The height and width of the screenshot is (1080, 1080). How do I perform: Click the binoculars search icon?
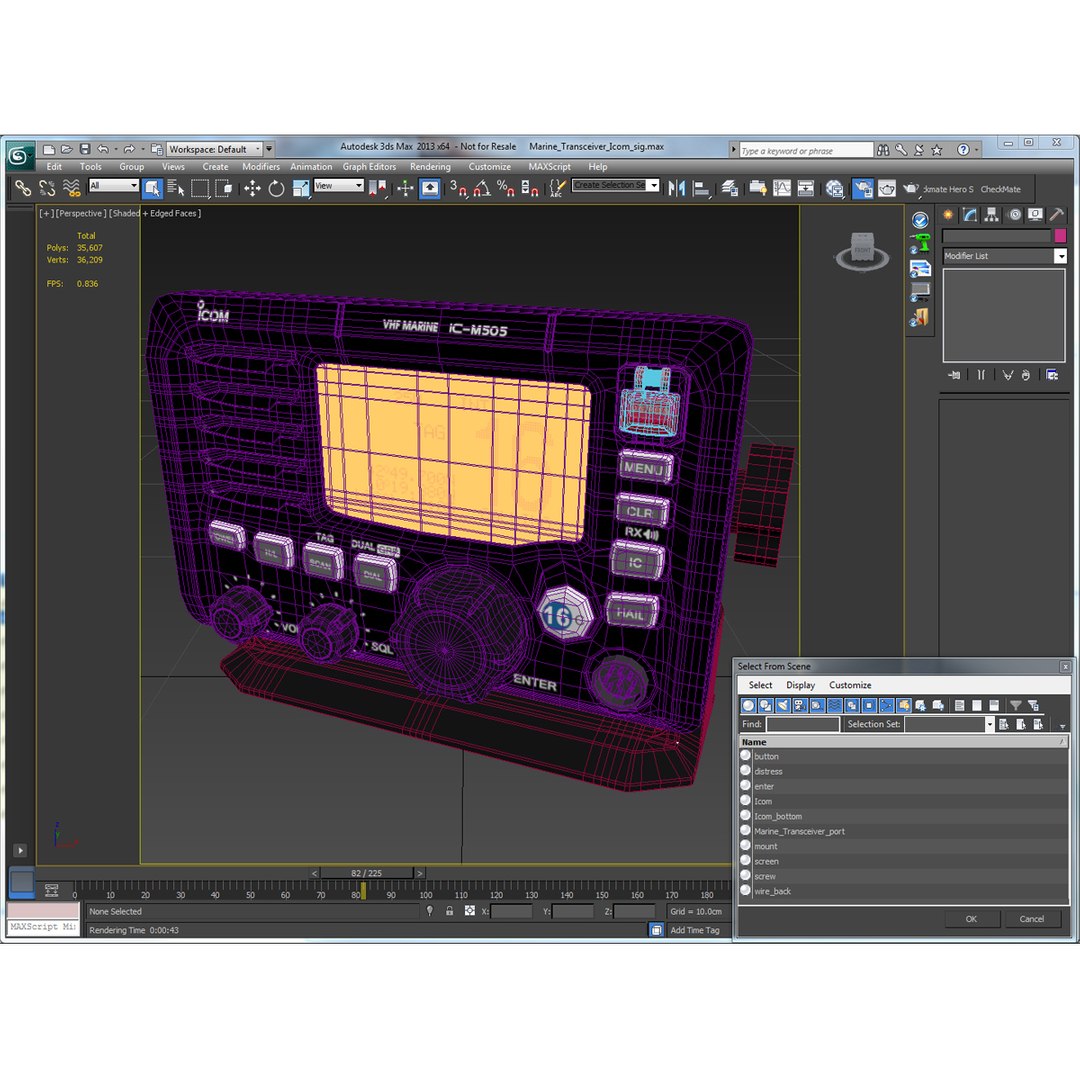[x=883, y=150]
